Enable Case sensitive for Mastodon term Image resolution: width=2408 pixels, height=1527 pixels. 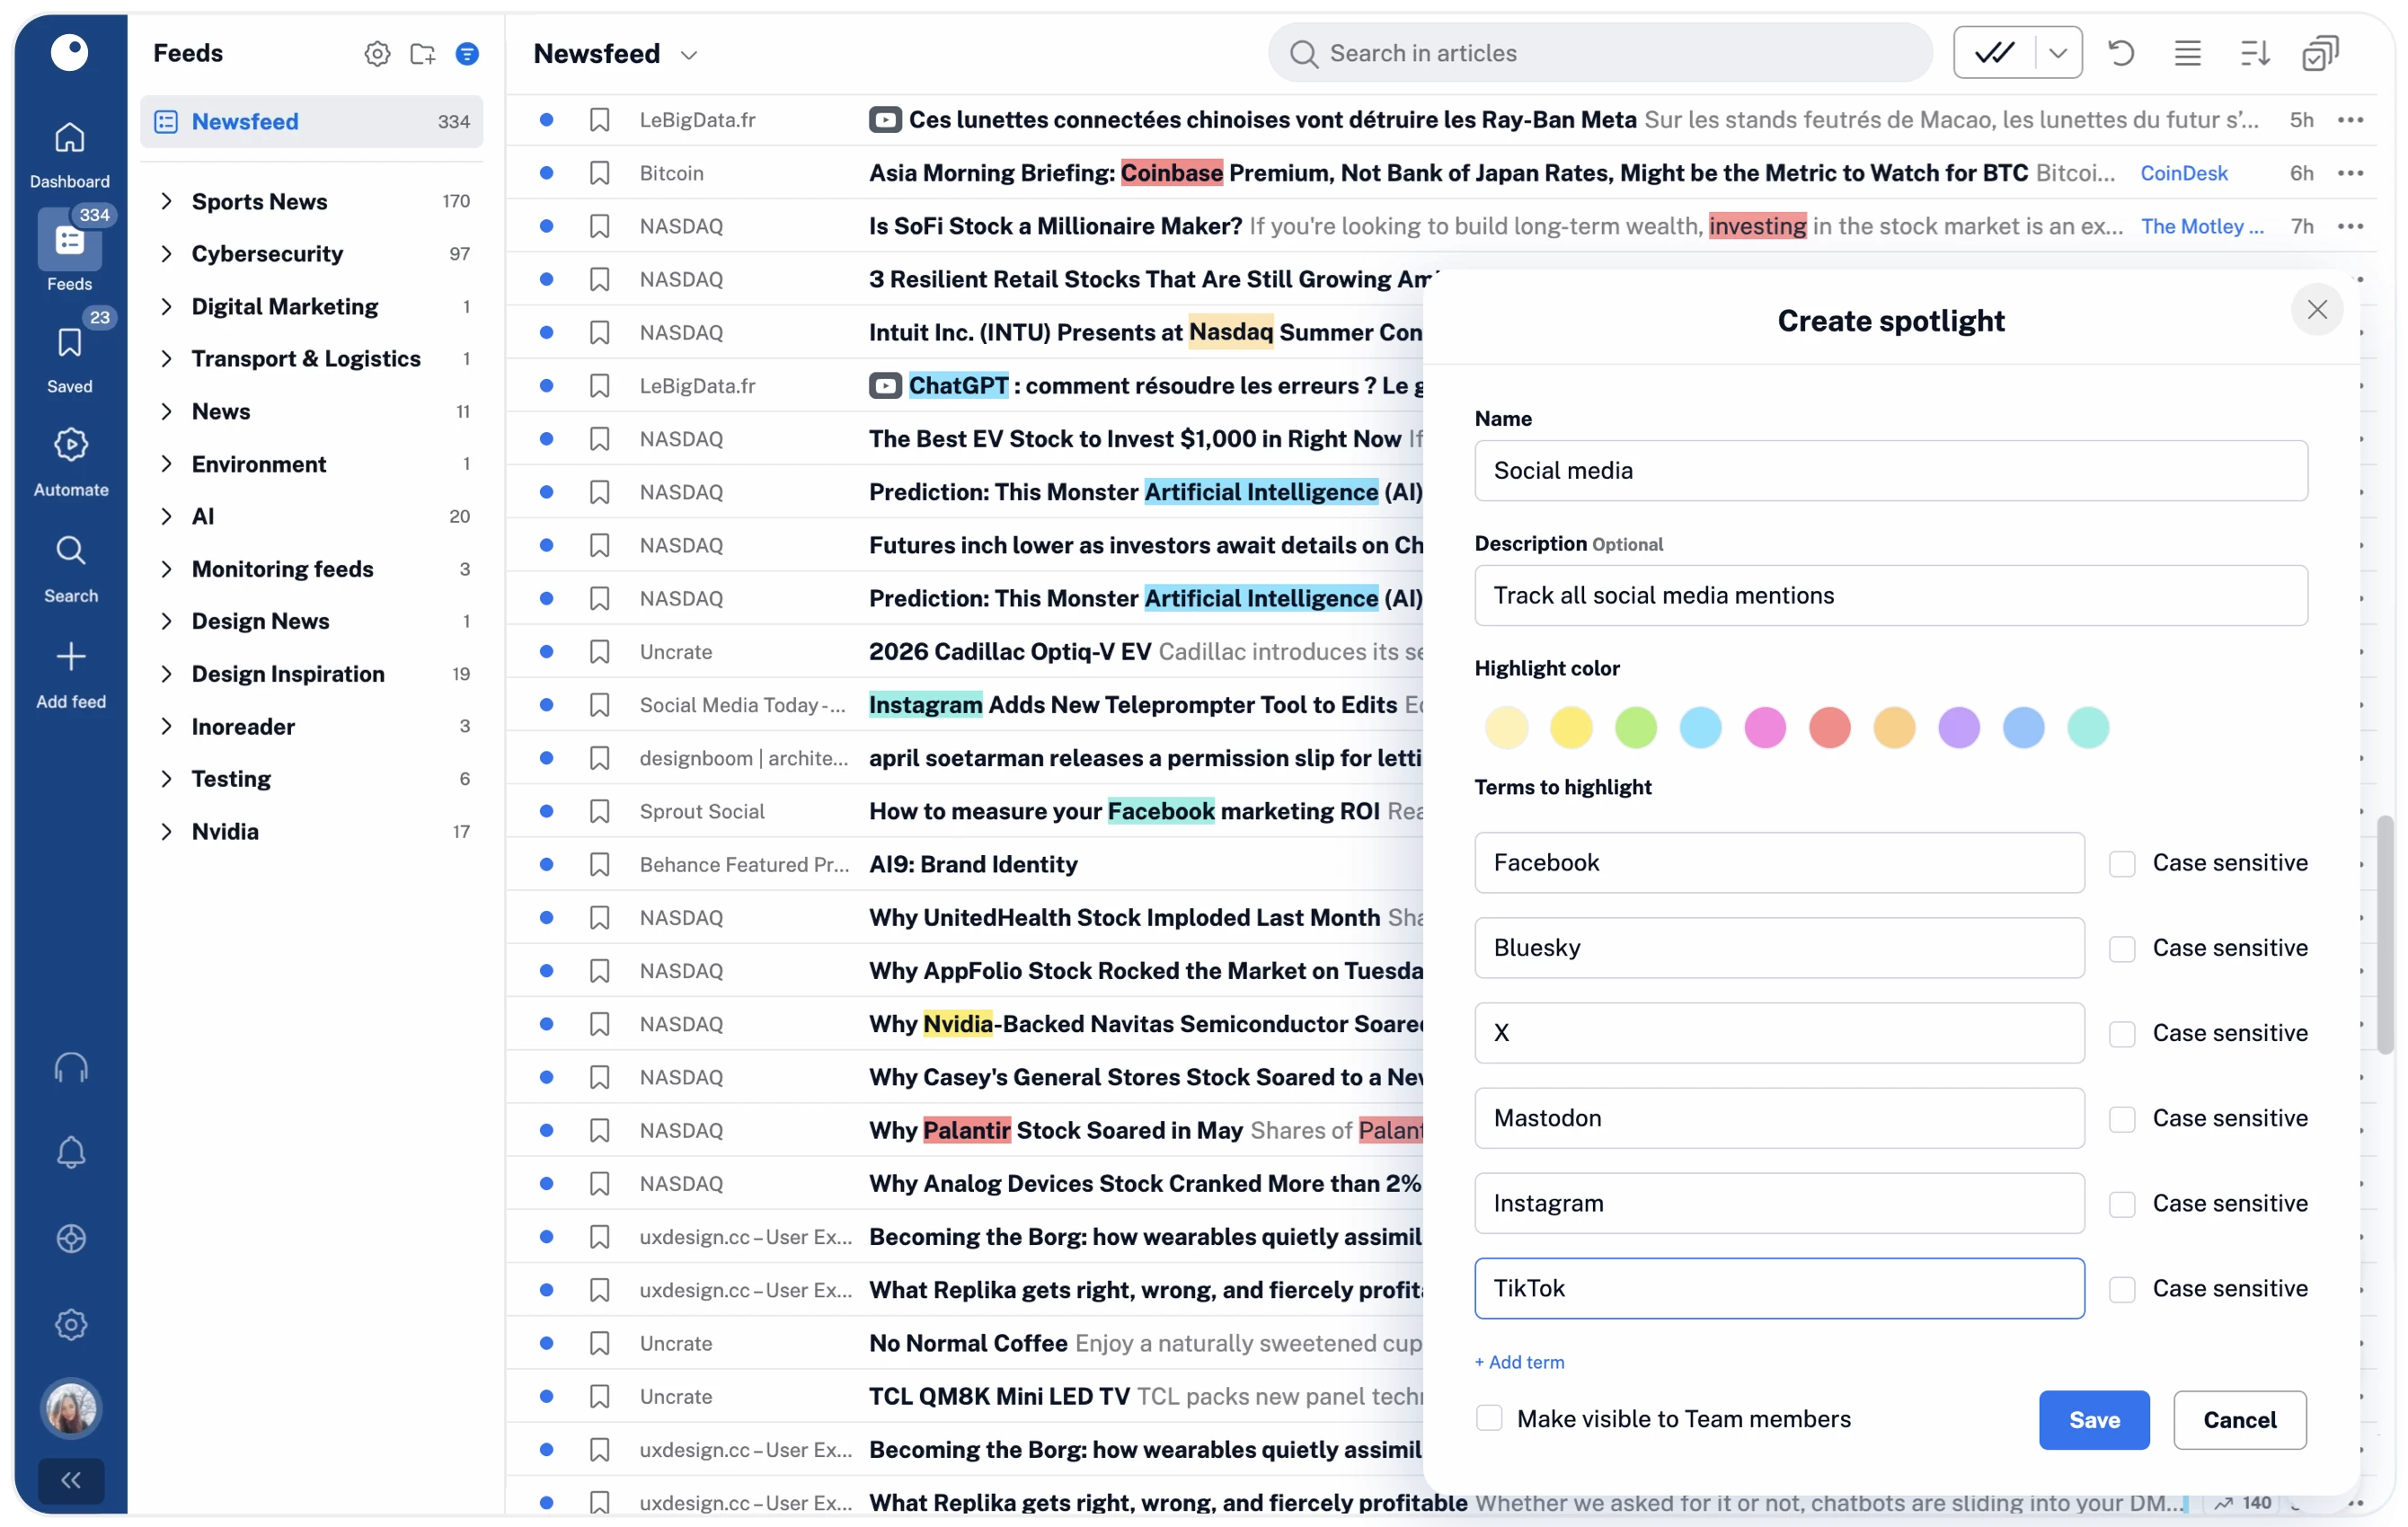point(2122,1118)
